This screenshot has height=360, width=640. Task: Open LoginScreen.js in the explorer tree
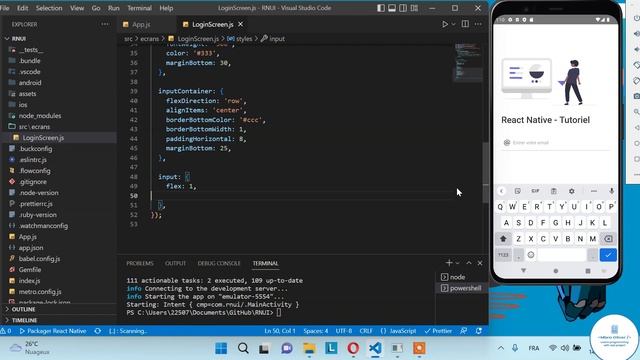pyautogui.click(x=43, y=138)
